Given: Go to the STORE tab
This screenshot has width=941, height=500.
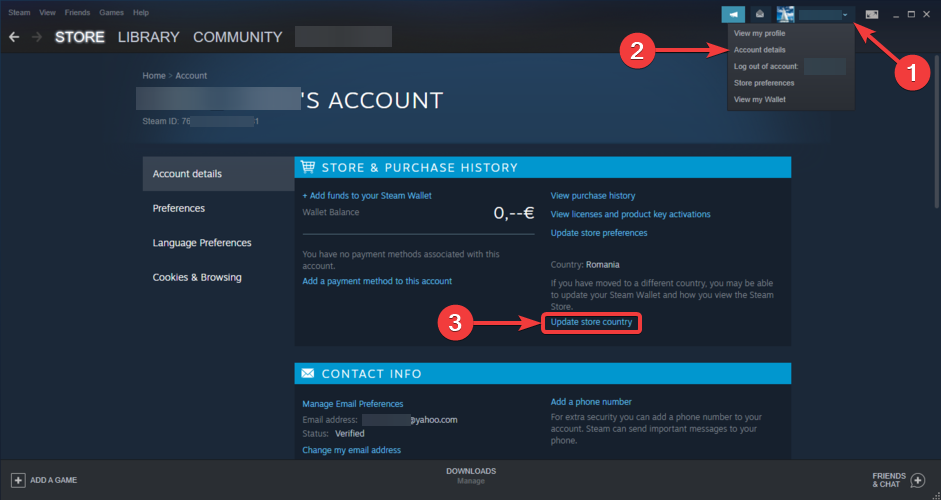Looking at the screenshot, I should (80, 37).
